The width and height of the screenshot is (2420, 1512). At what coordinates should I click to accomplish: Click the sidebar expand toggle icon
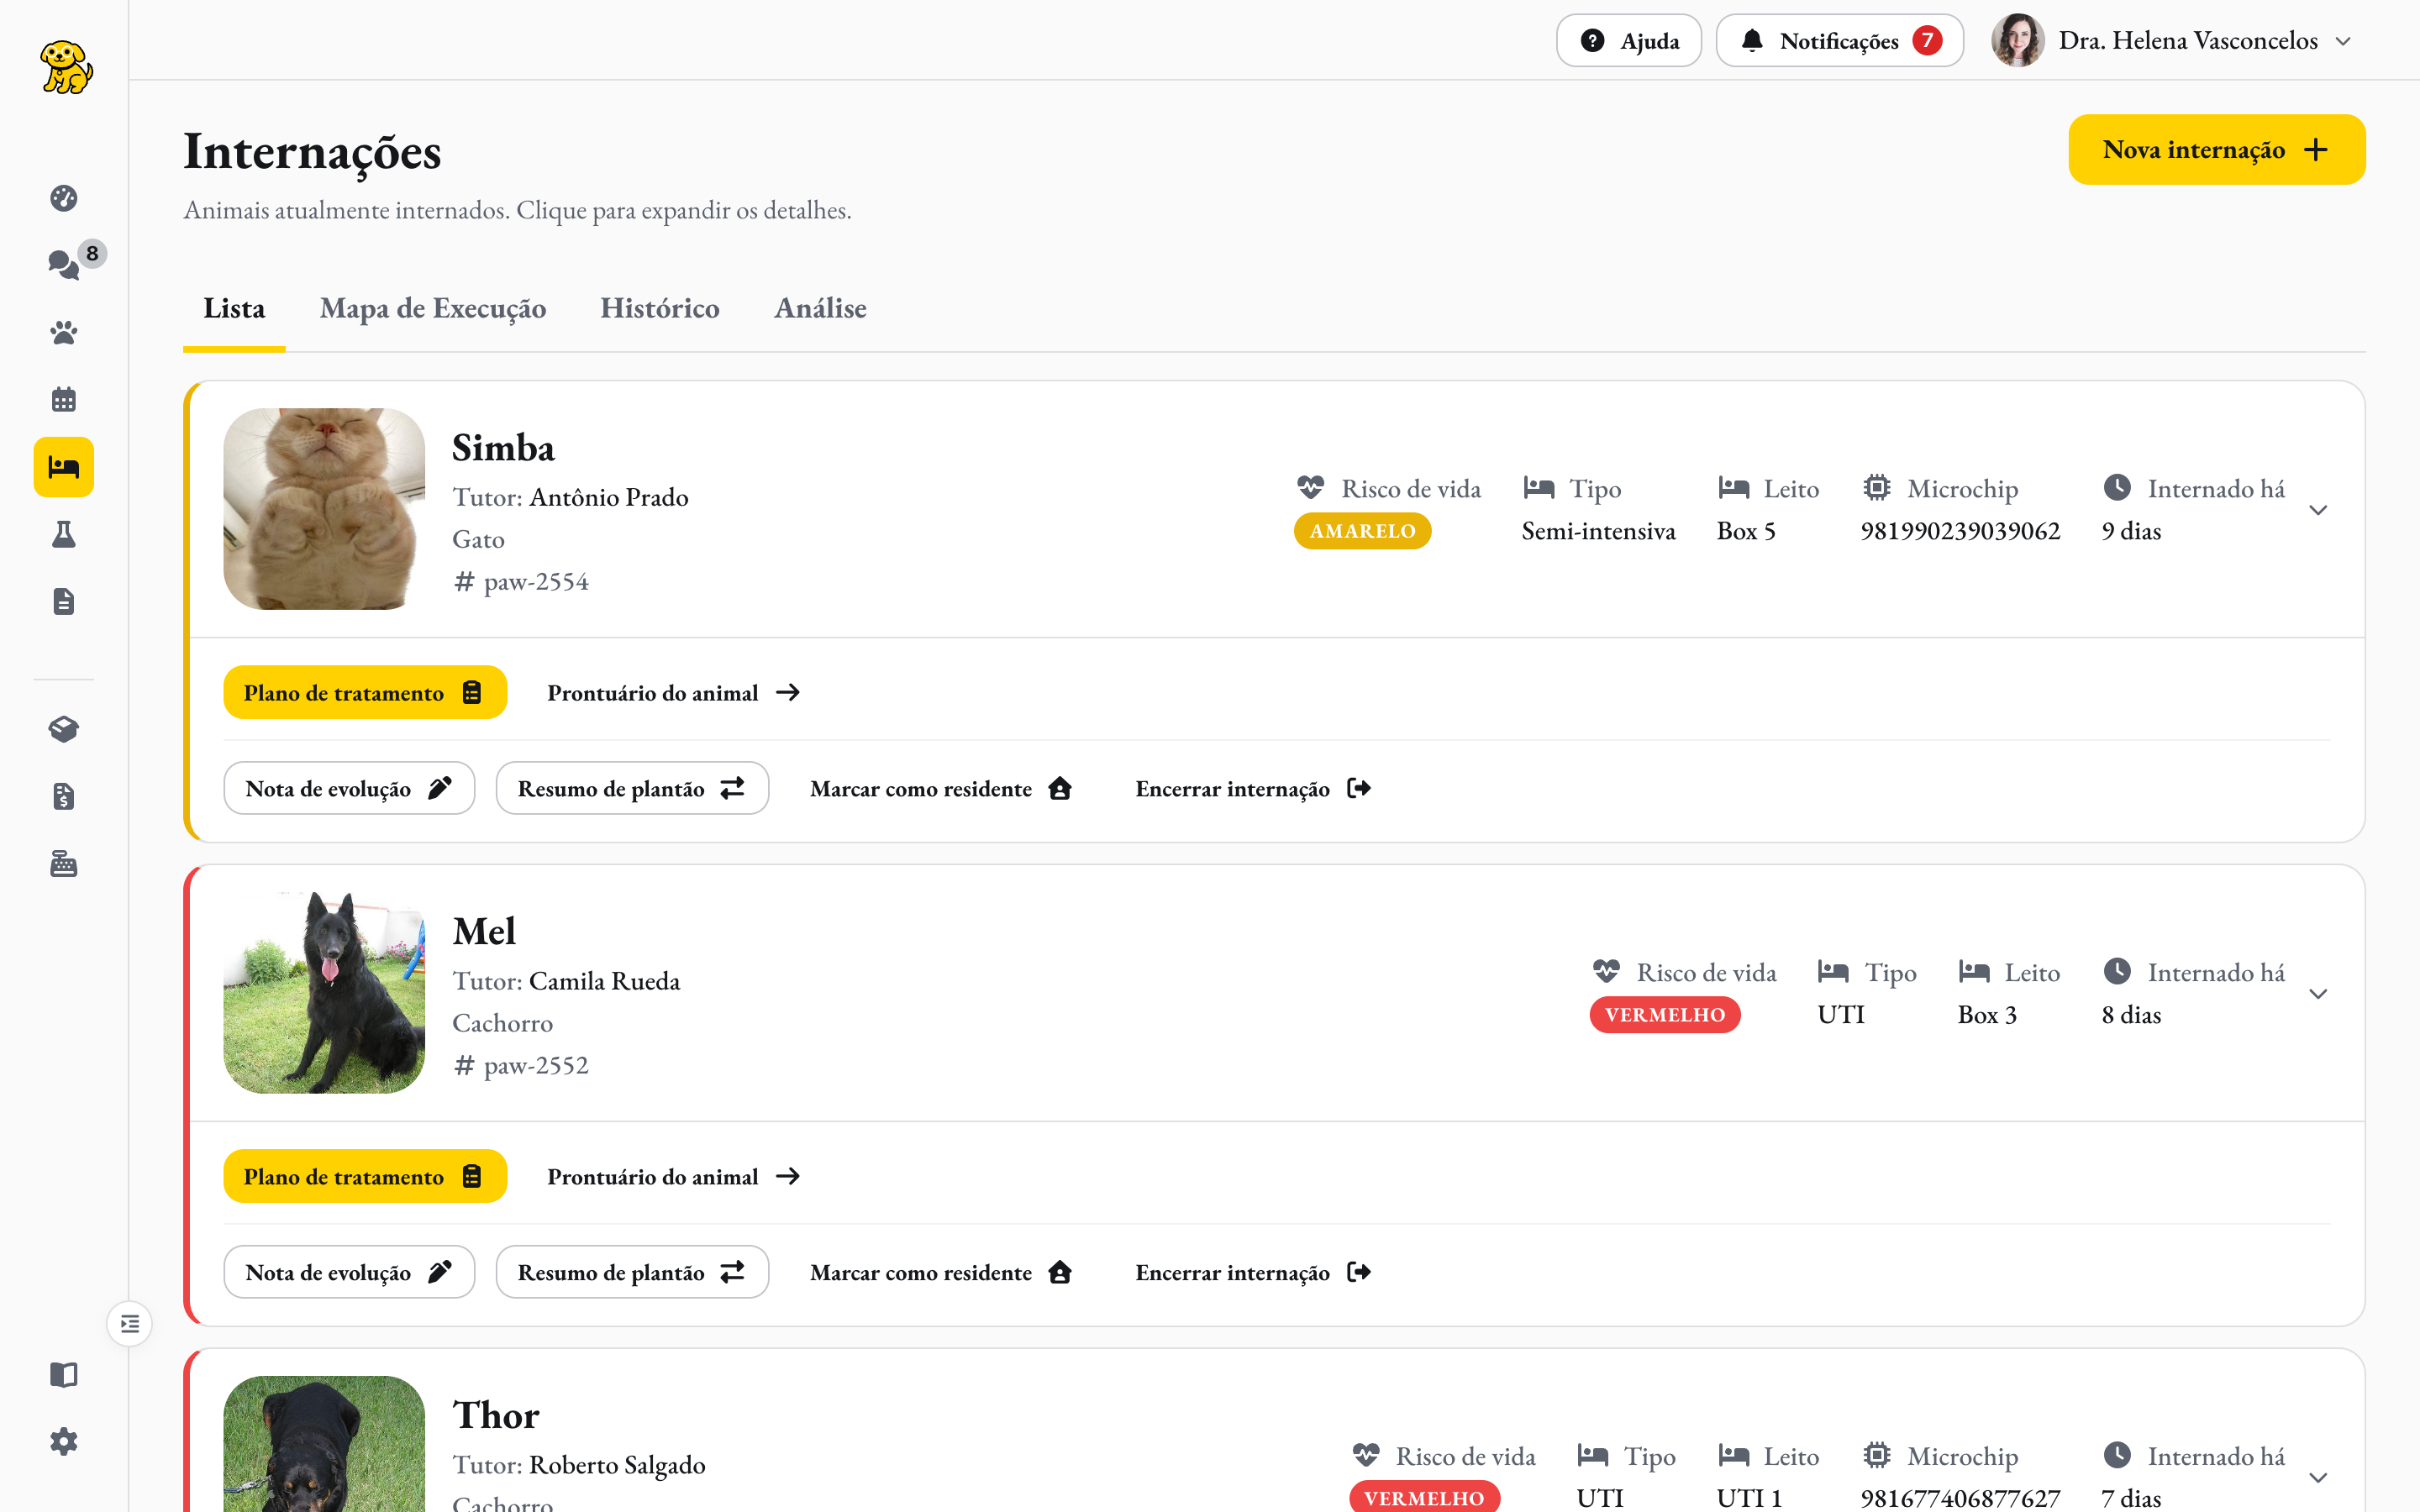130,1324
